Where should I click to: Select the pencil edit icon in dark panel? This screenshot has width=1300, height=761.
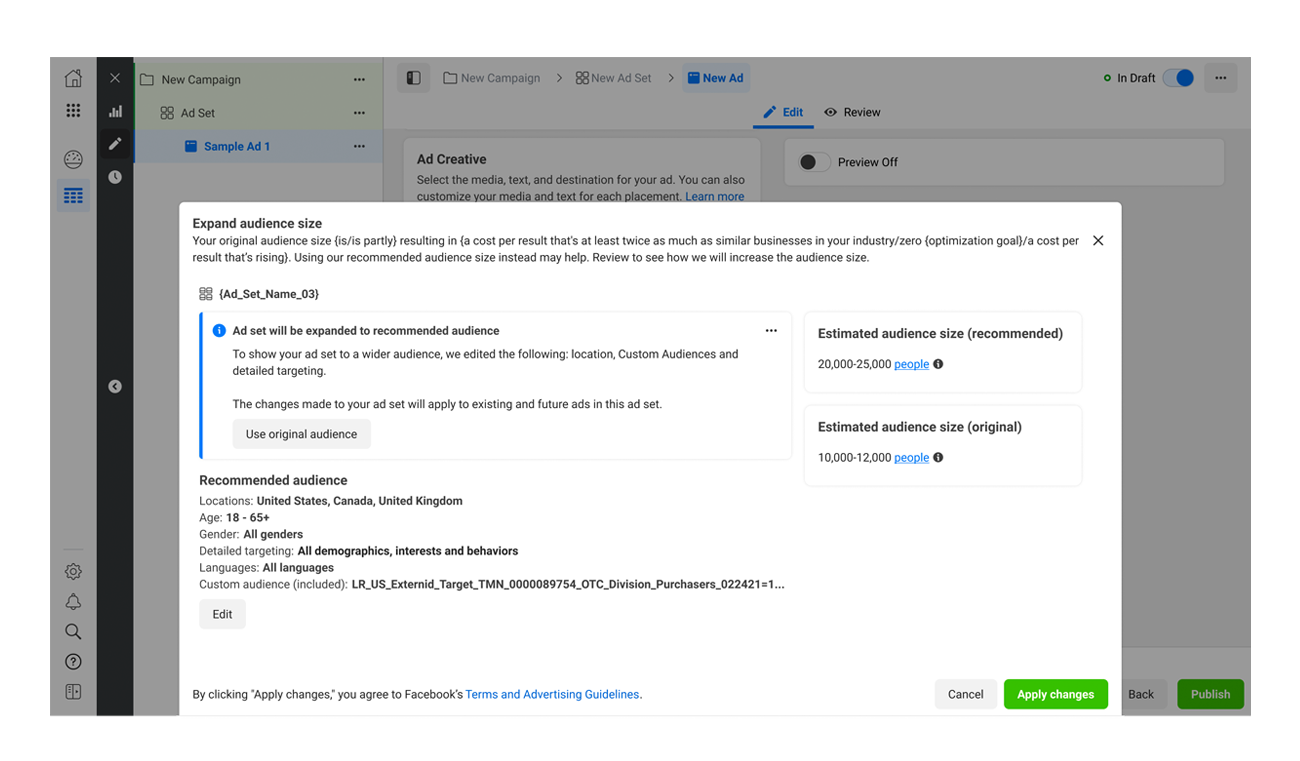pyautogui.click(x=115, y=144)
